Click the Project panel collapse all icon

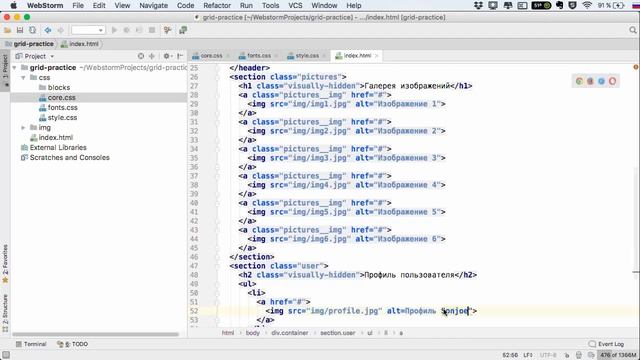151,56
